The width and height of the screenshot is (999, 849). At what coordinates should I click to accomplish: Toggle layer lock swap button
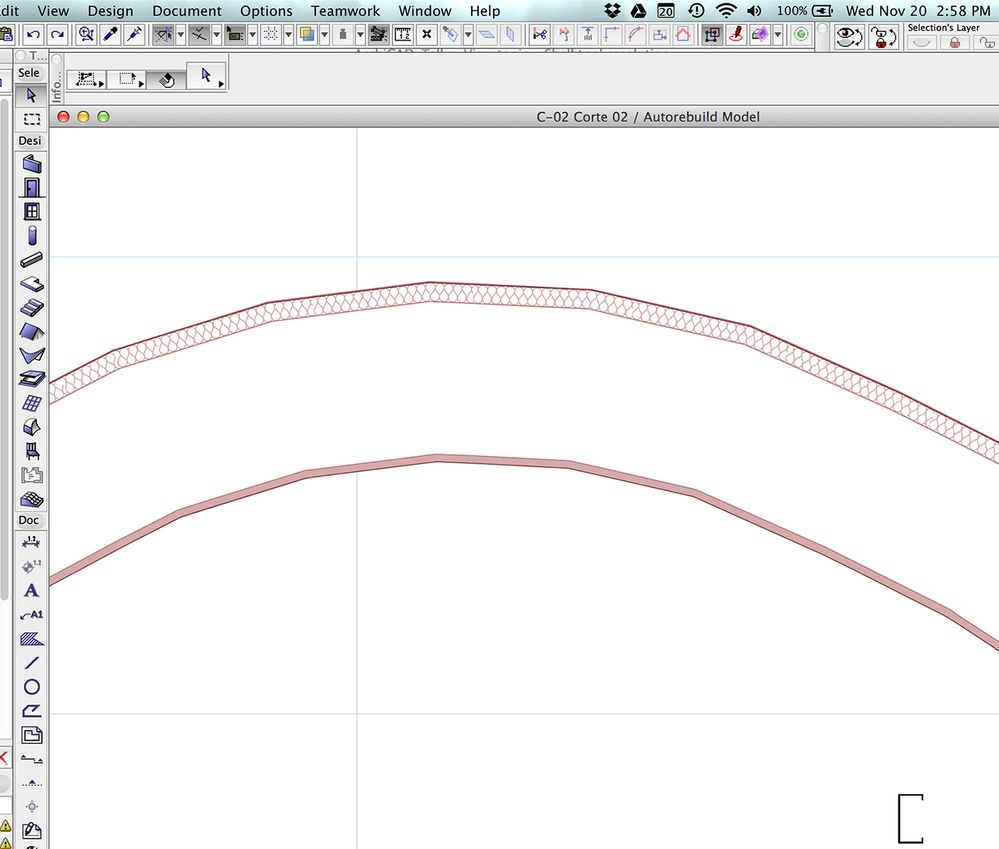click(882, 38)
